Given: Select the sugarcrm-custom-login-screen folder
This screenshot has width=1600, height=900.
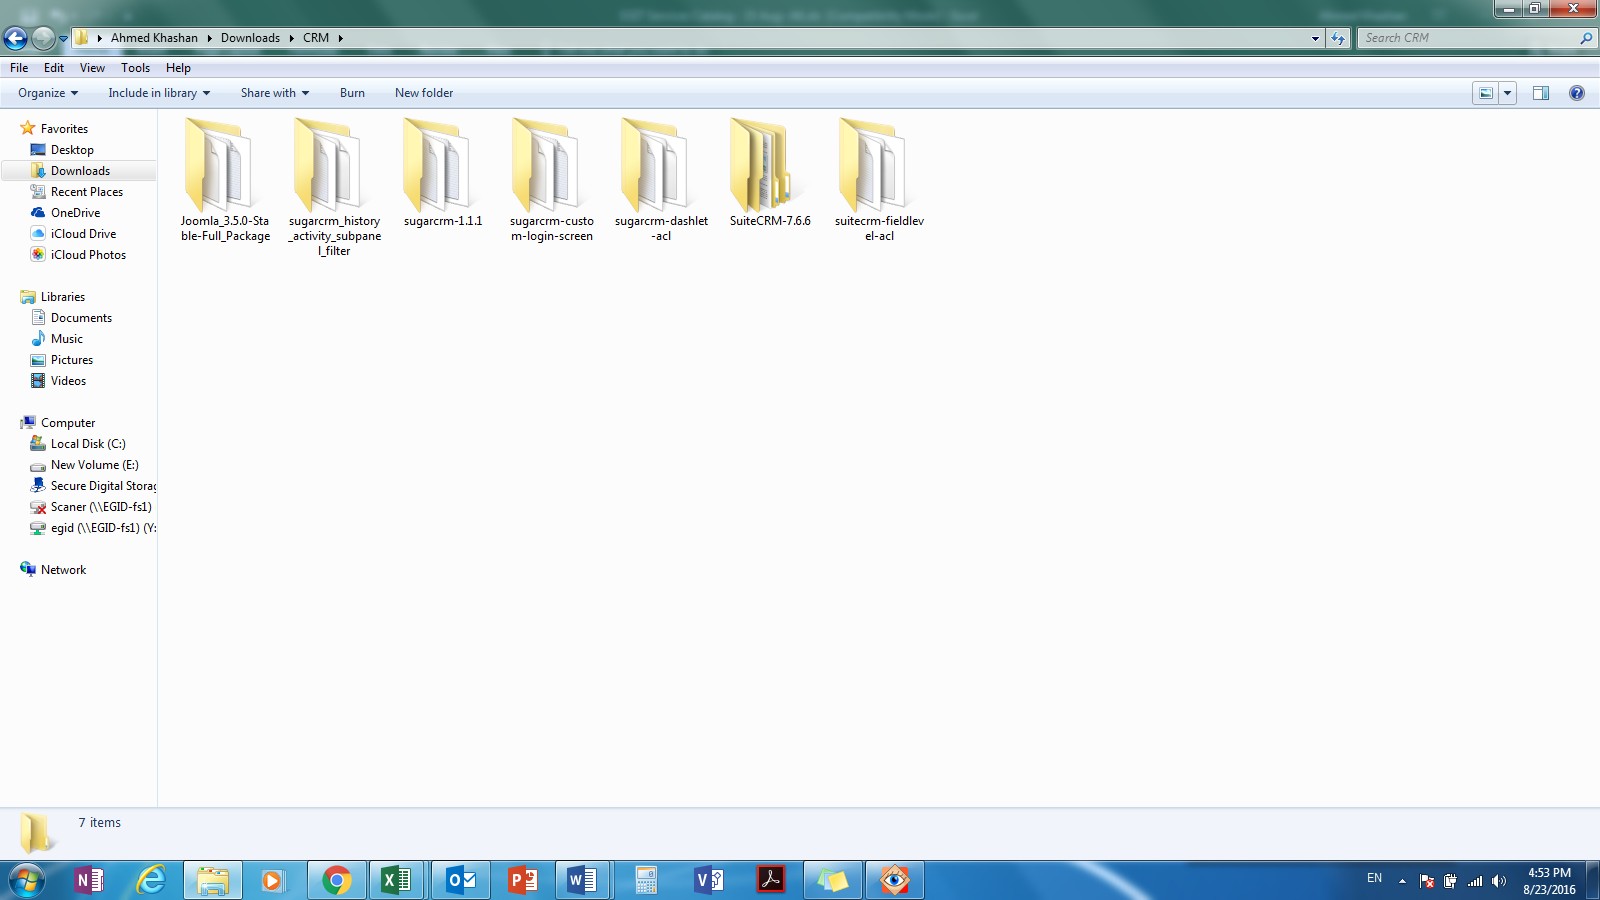Looking at the screenshot, I should point(552,180).
